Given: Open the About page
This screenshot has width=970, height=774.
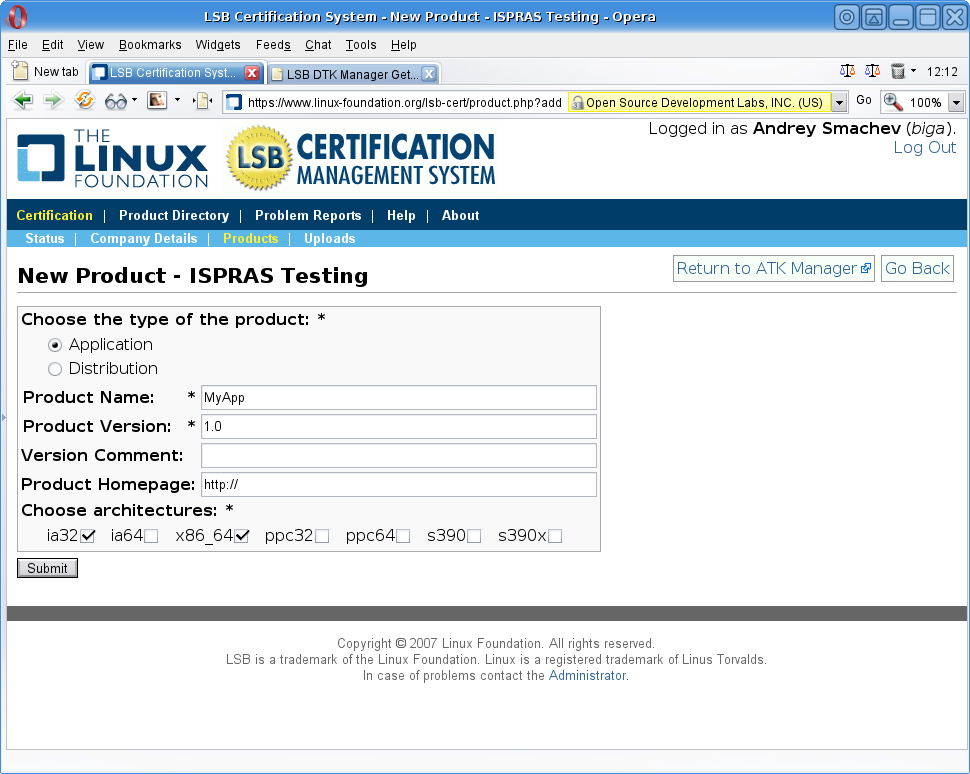Looking at the screenshot, I should tap(460, 215).
